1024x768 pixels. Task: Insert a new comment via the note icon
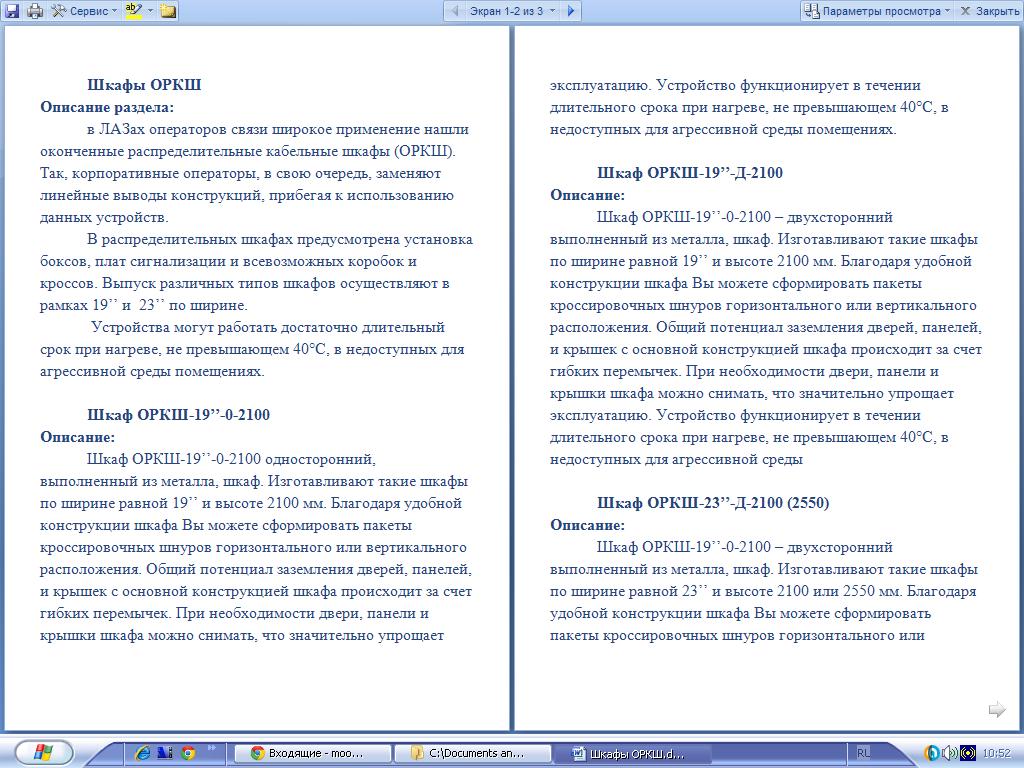(x=168, y=10)
